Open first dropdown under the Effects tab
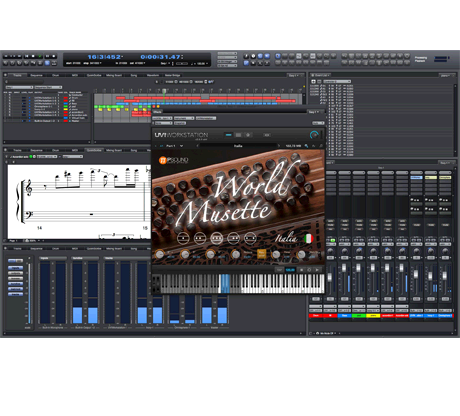 [x=162, y=118]
